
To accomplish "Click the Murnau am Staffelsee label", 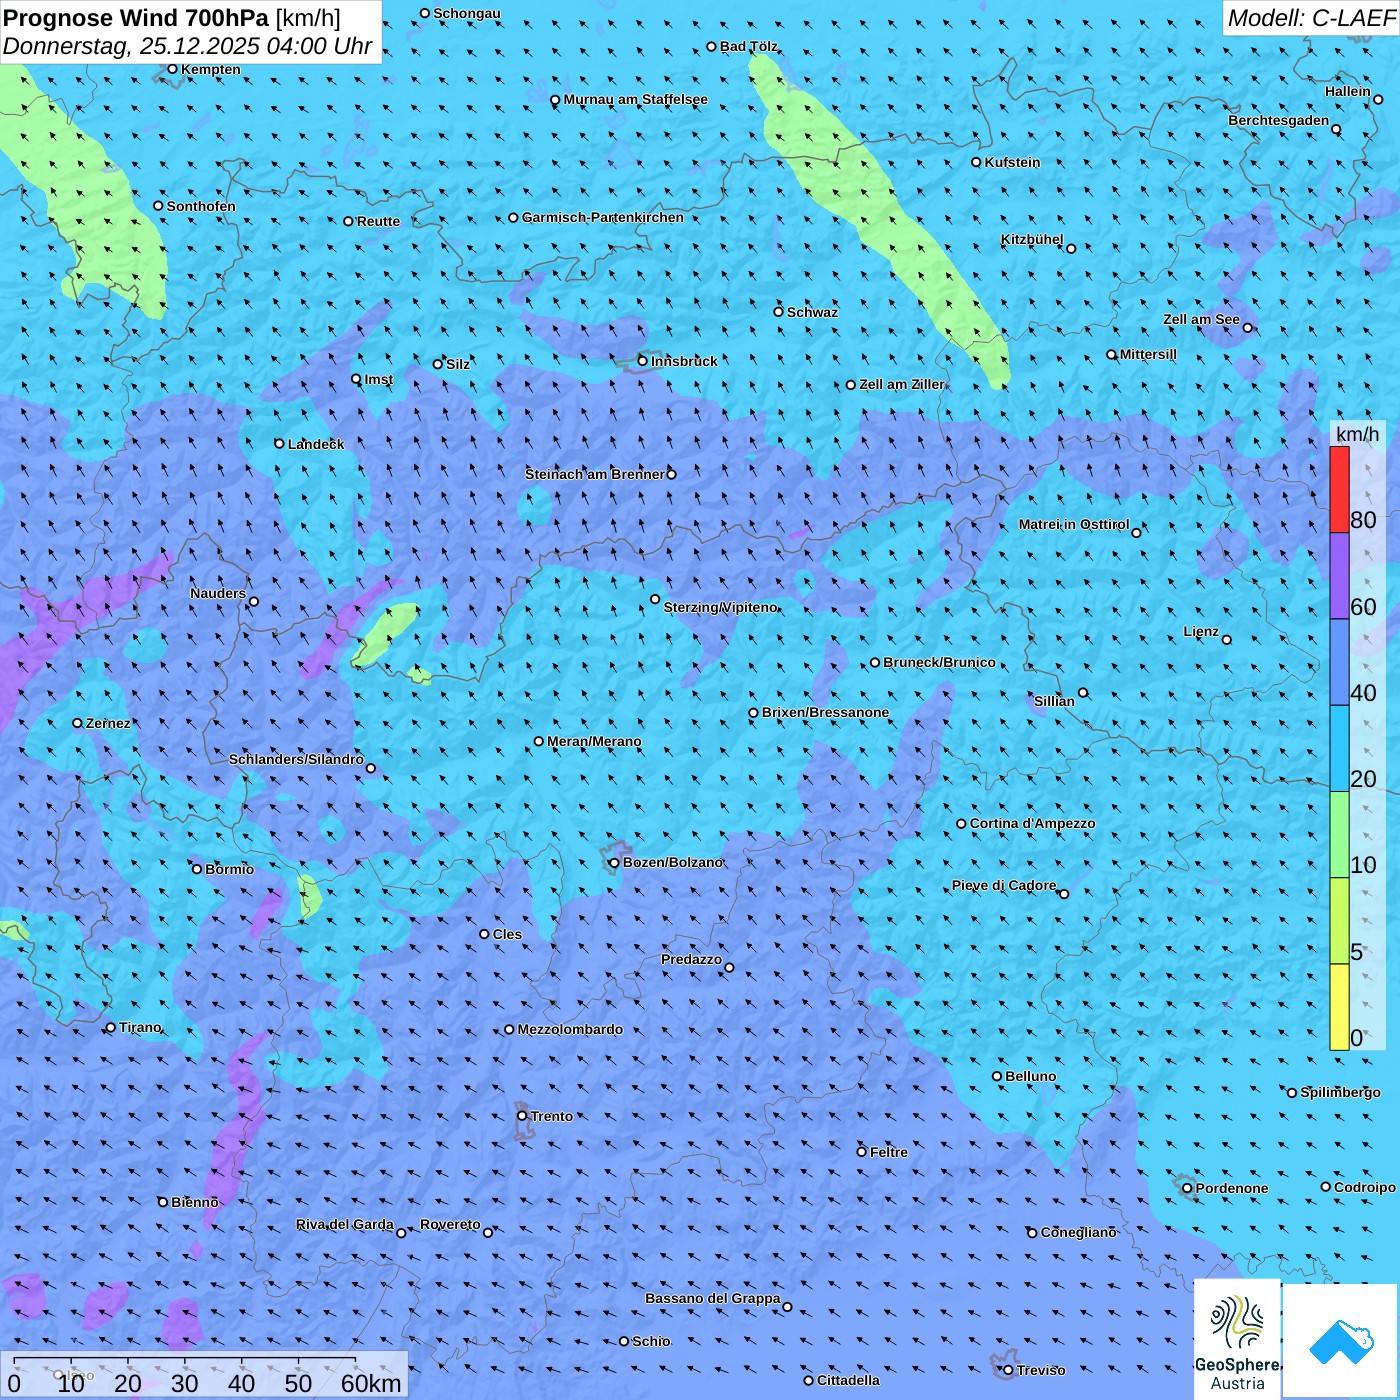I will pos(635,99).
